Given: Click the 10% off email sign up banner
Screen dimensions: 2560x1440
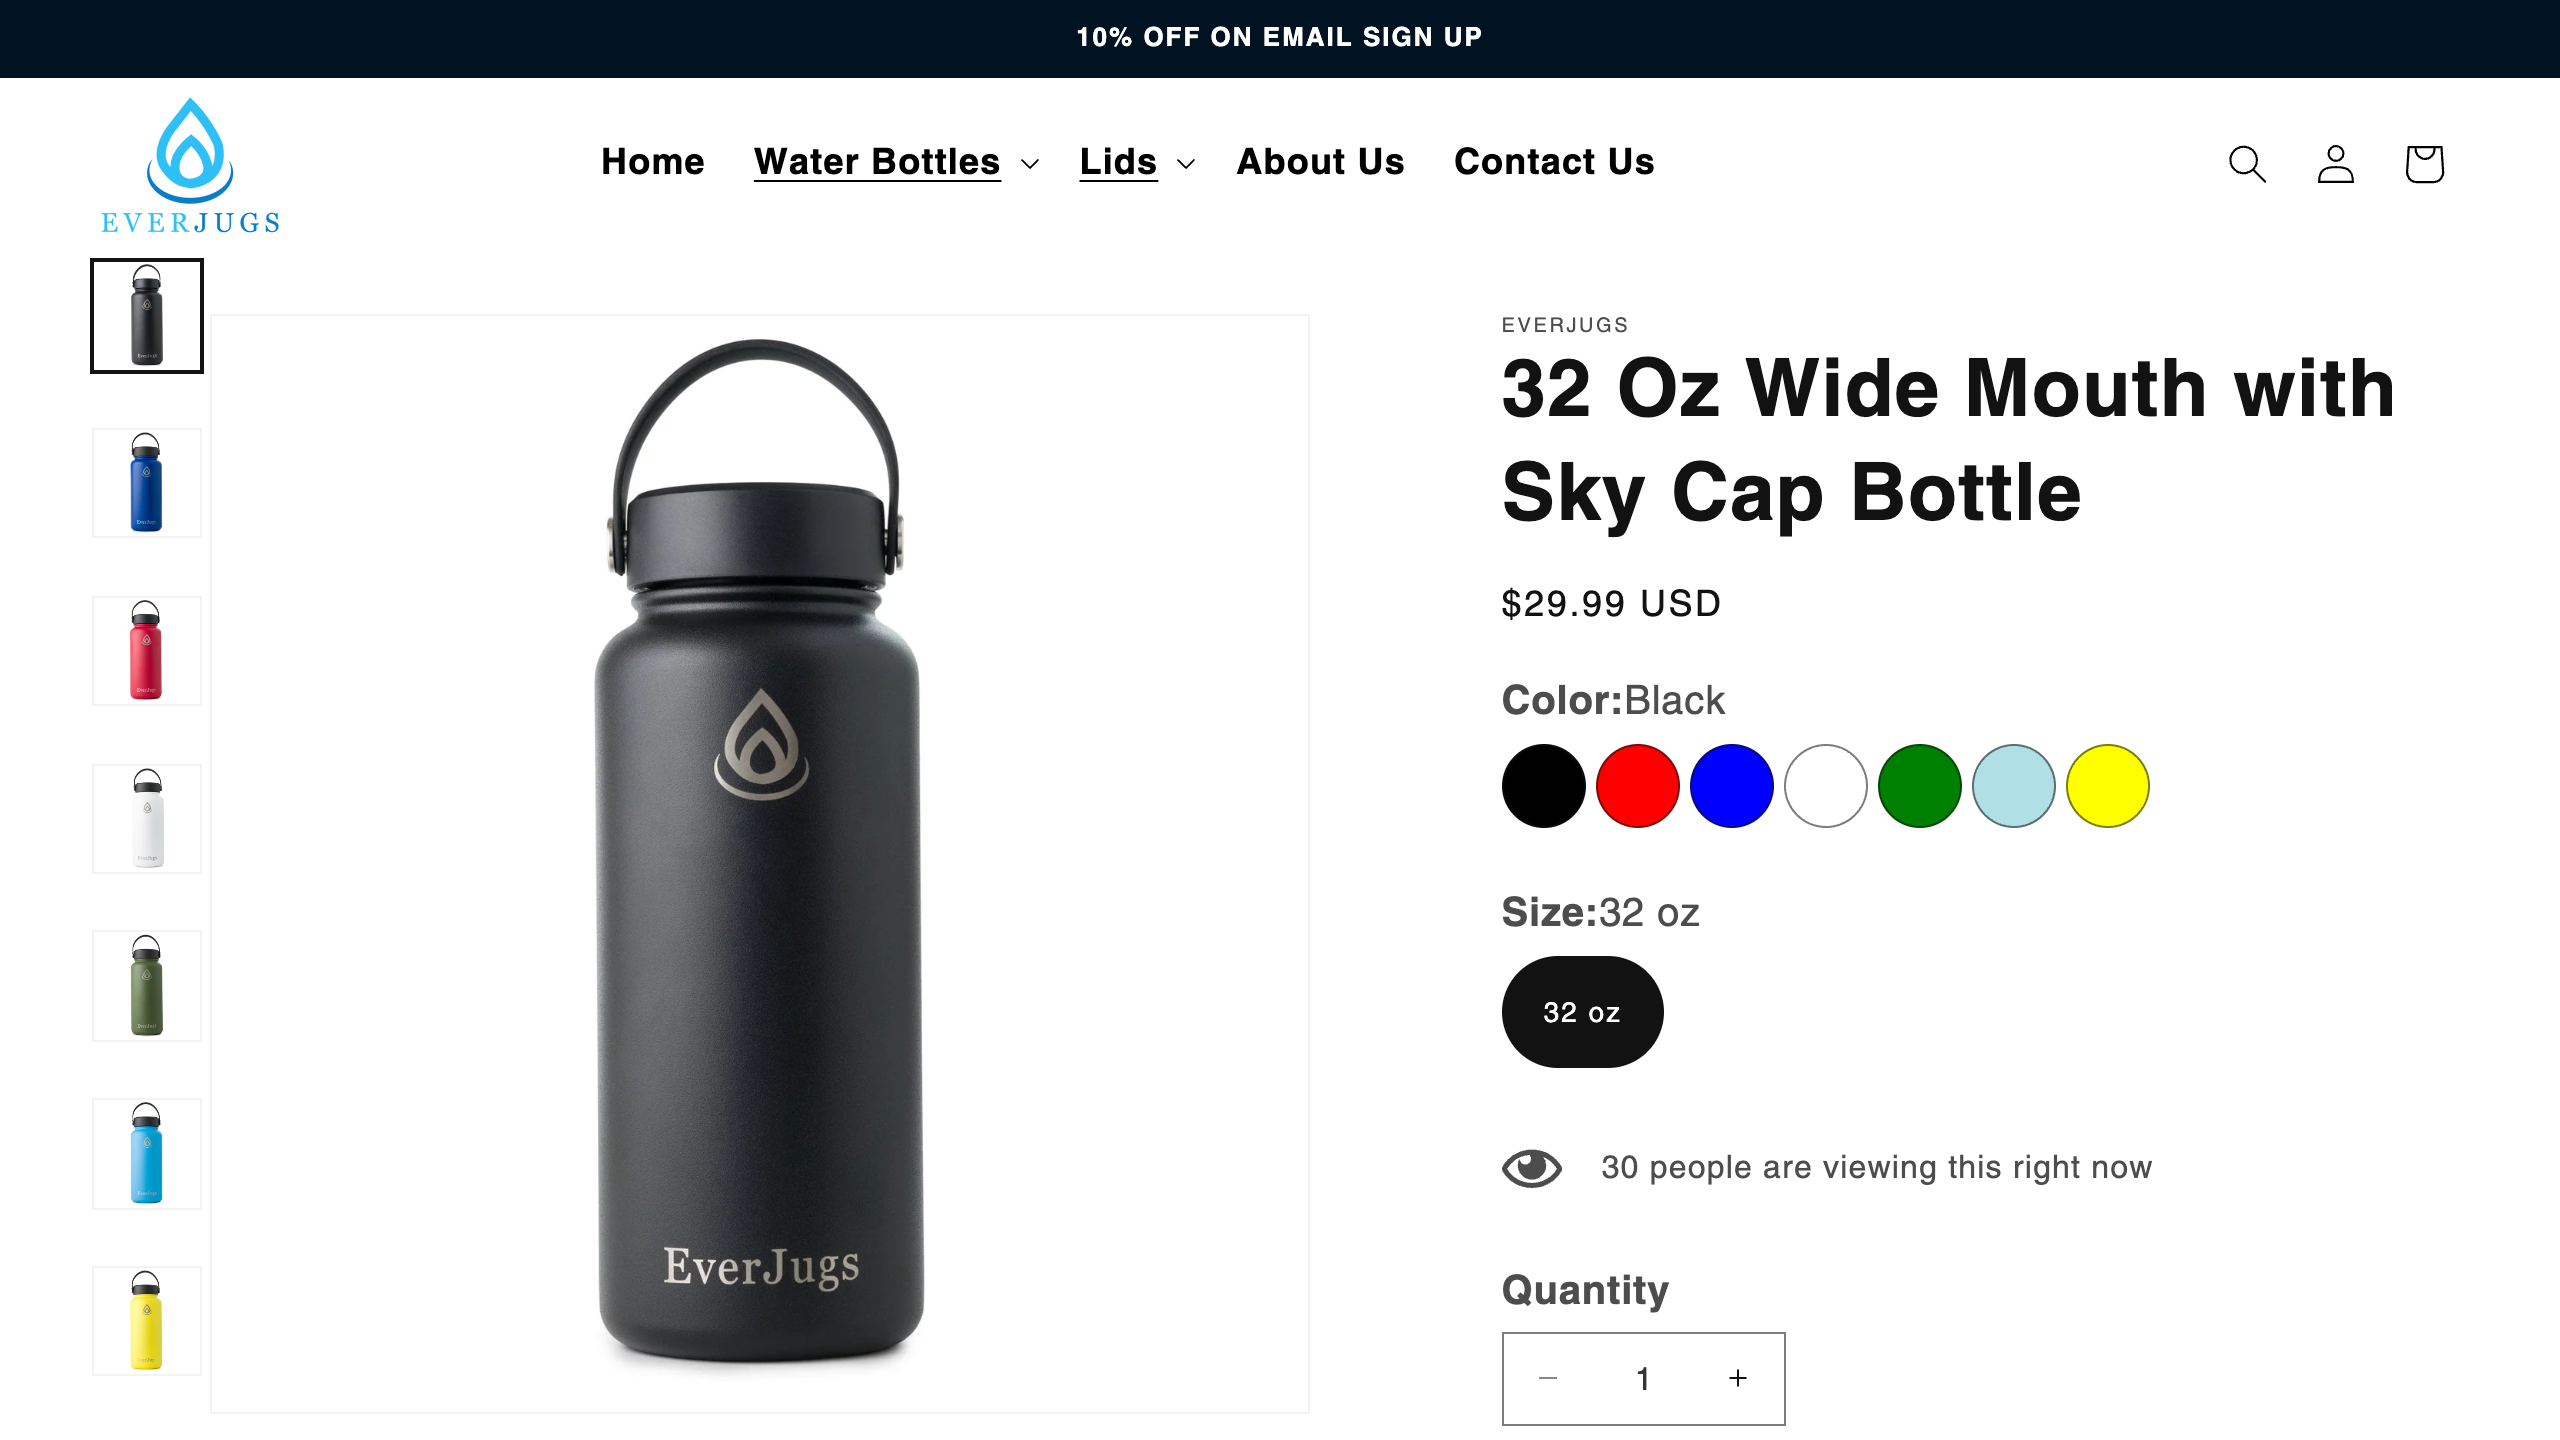Looking at the screenshot, I should 1279,37.
